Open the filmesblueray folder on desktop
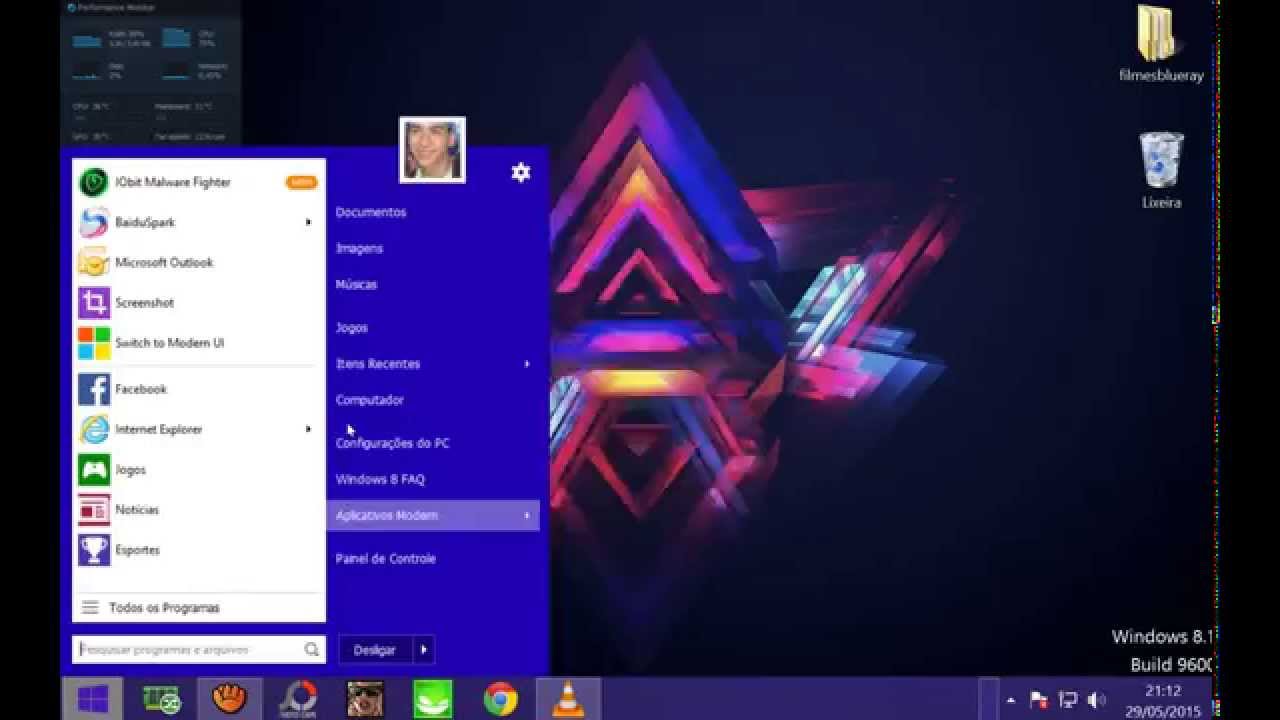This screenshot has width=1280, height=720. pyautogui.click(x=1160, y=45)
